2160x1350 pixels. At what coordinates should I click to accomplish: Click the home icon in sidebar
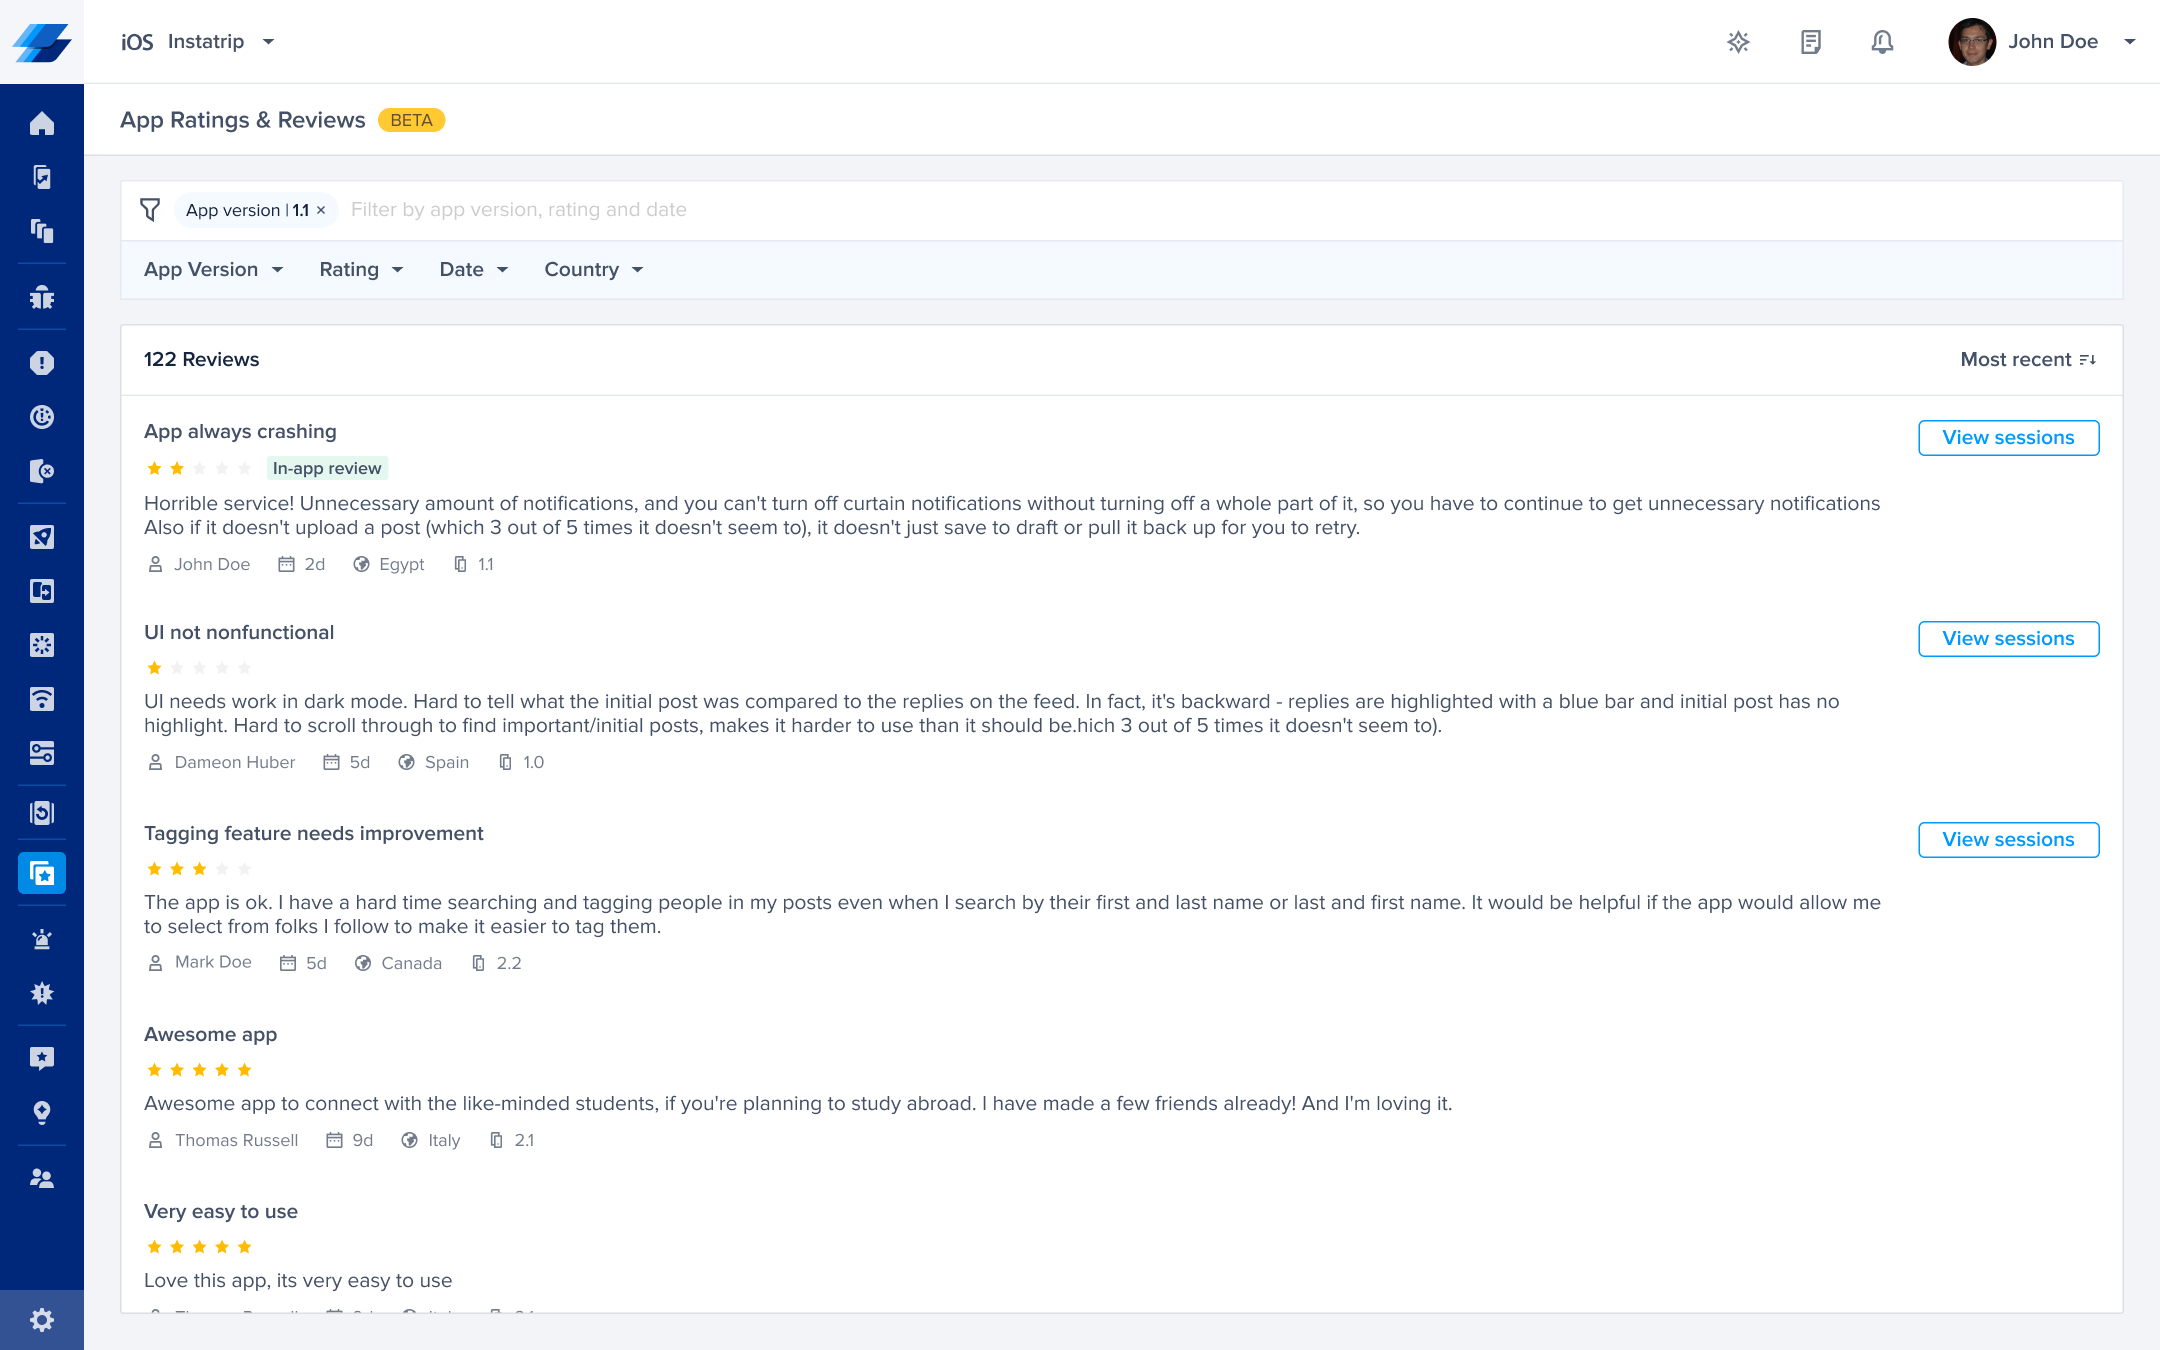coord(42,123)
